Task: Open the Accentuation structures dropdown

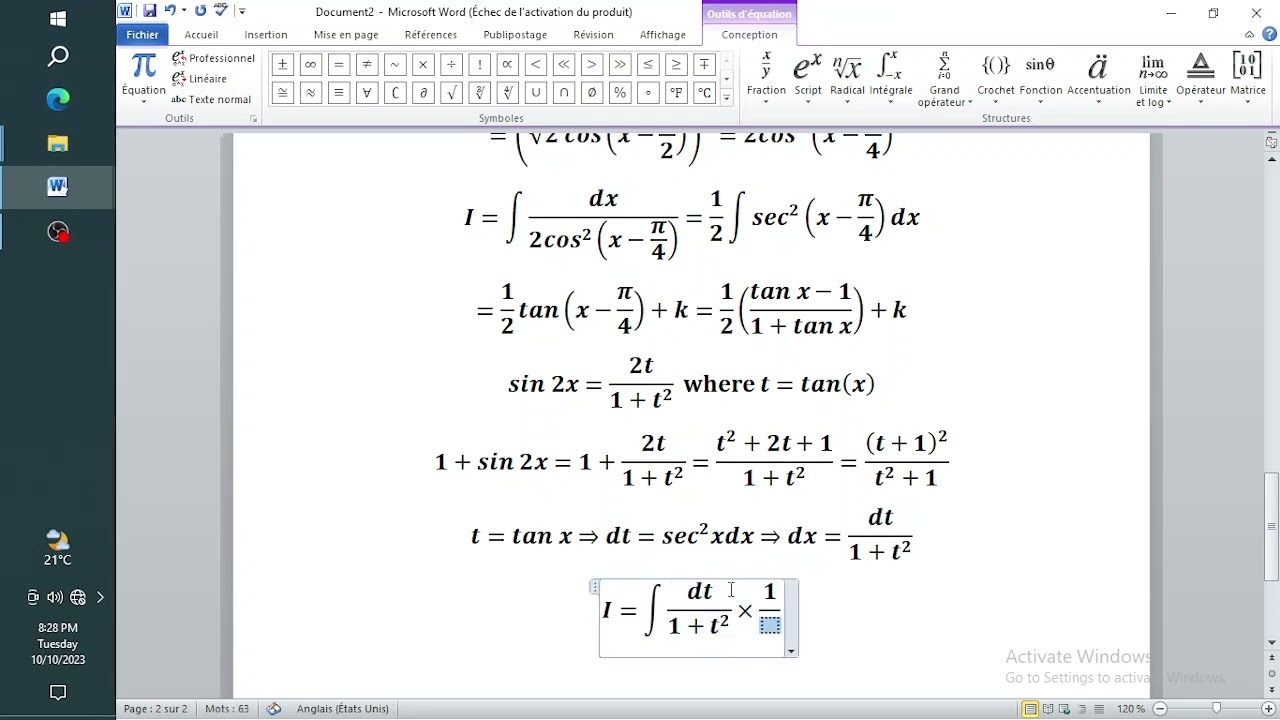Action: pyautogui.click(x=1098, y=78)
